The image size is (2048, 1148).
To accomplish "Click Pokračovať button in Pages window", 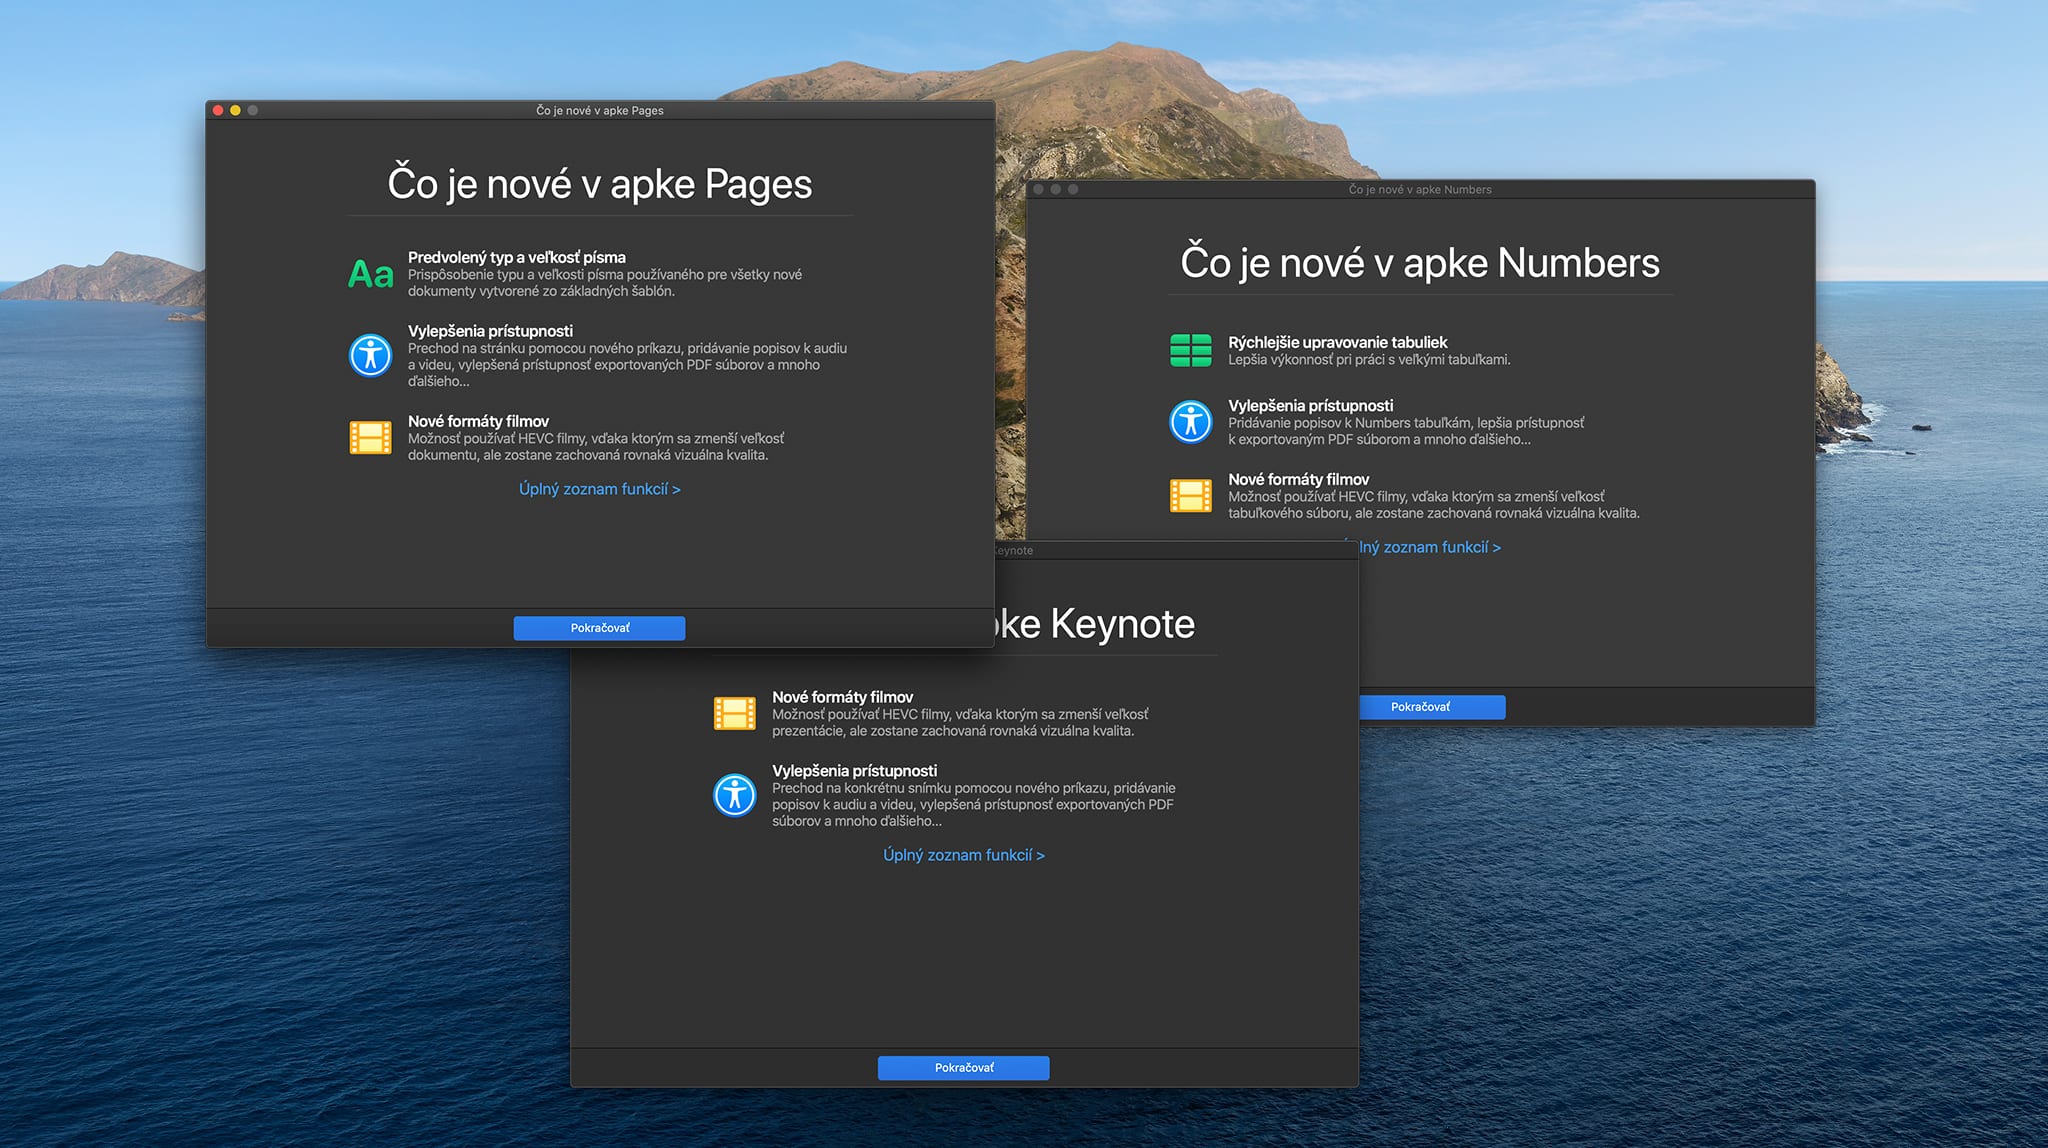I will pyautogui.click(x=600, y=628).
